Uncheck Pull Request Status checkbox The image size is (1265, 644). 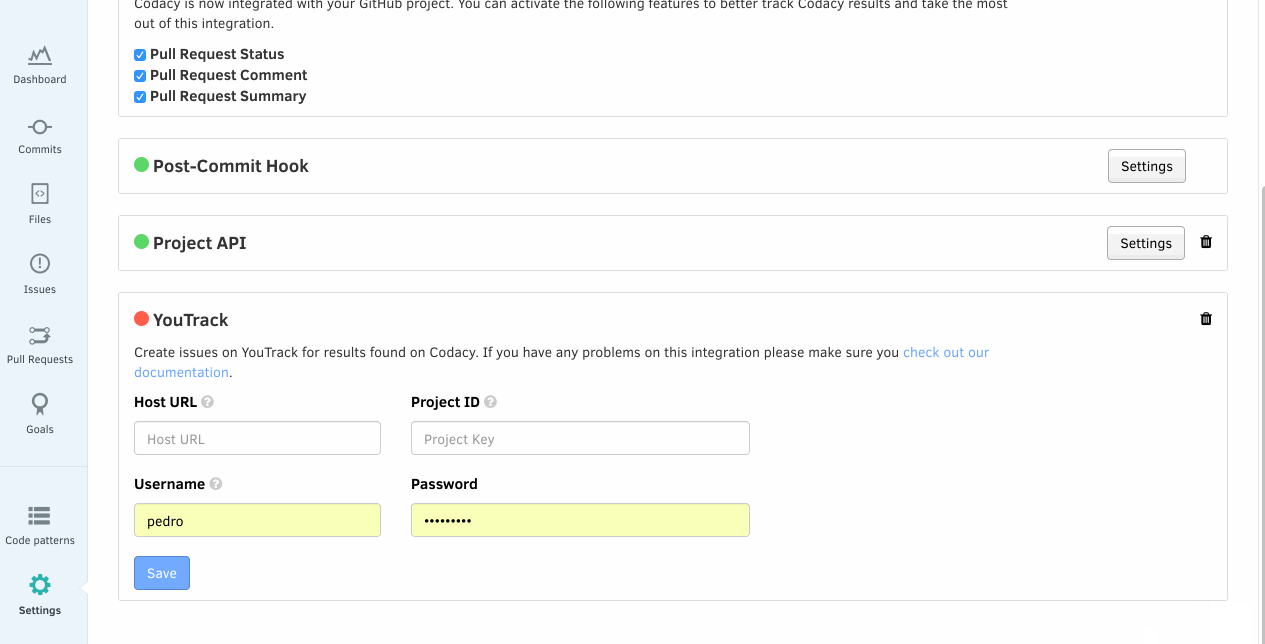[x=140, y=55]
